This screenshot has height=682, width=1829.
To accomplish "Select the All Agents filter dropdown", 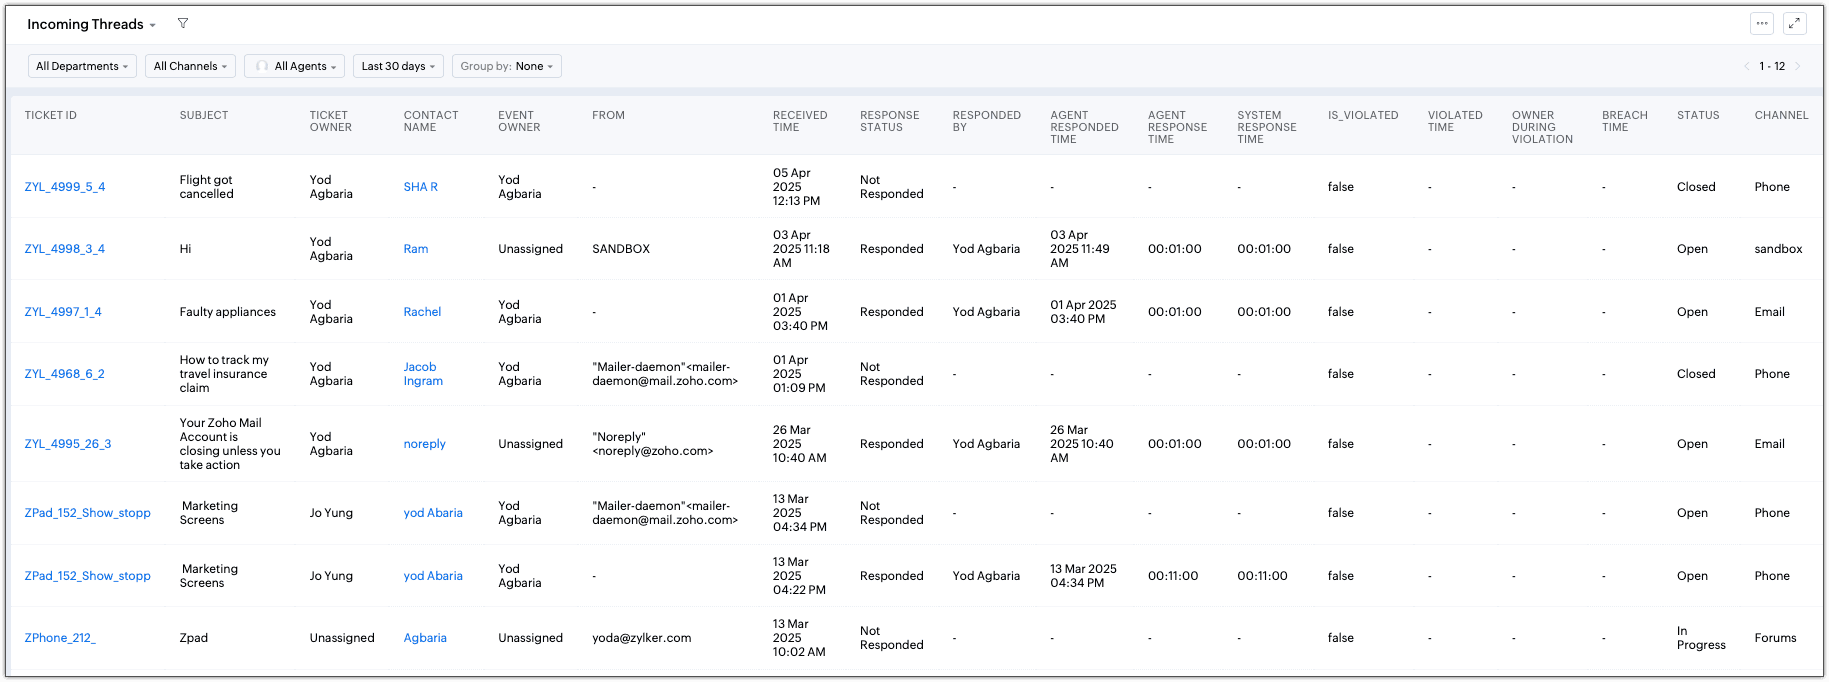I will (295, 67).
